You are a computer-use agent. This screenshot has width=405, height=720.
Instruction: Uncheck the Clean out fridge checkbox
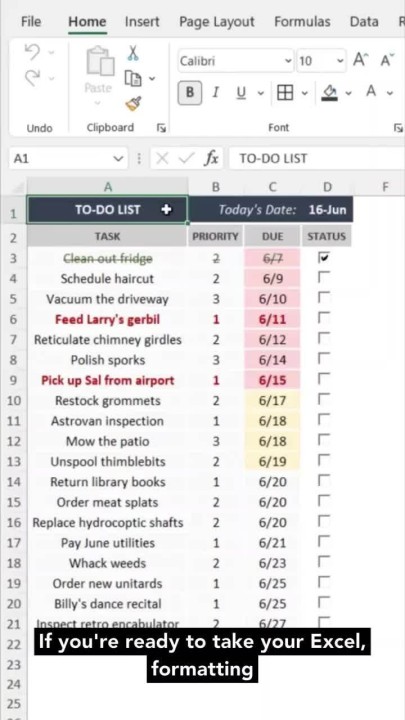(324, 258)
